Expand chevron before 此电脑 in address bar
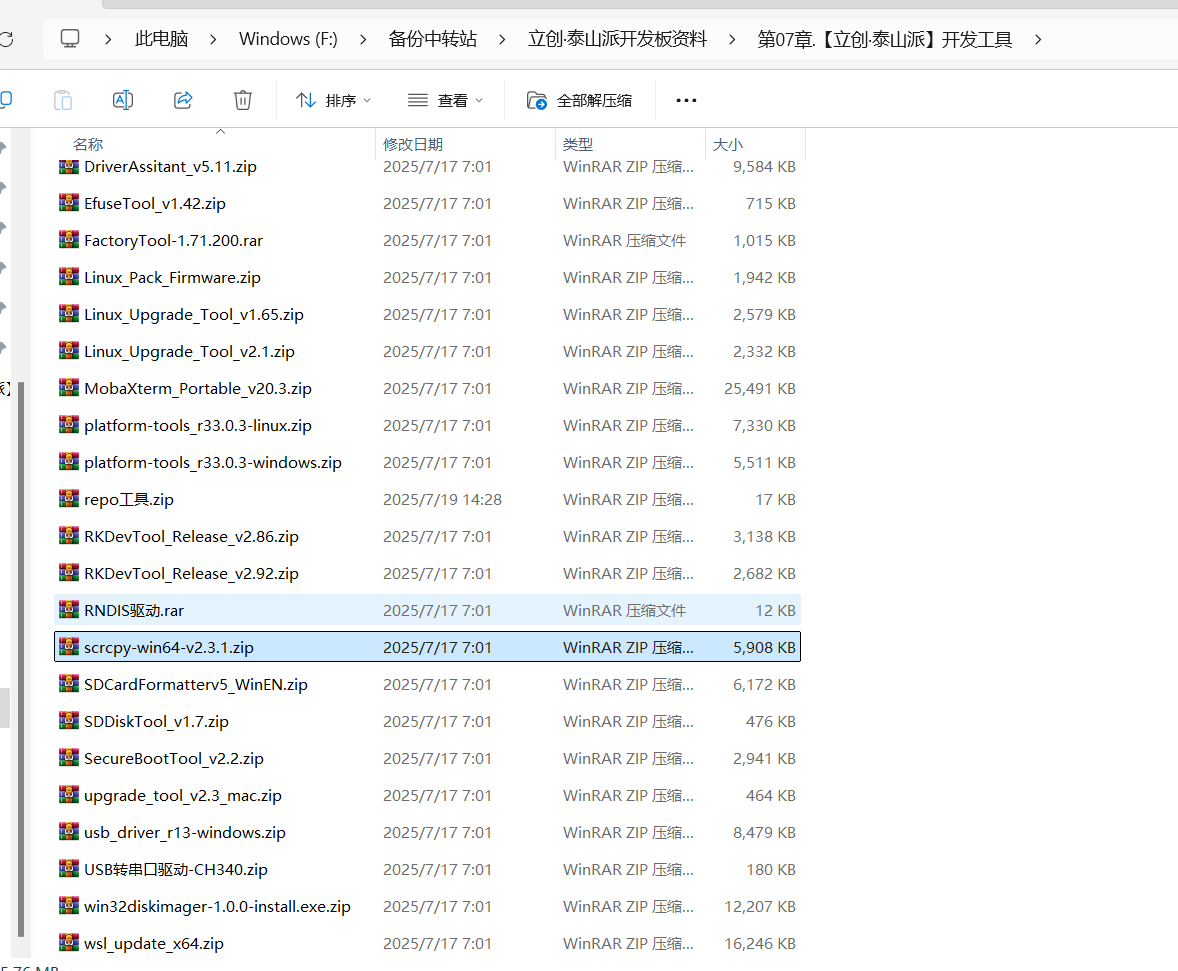Viewport: 1178px width, 971px height. coord(108,39)
